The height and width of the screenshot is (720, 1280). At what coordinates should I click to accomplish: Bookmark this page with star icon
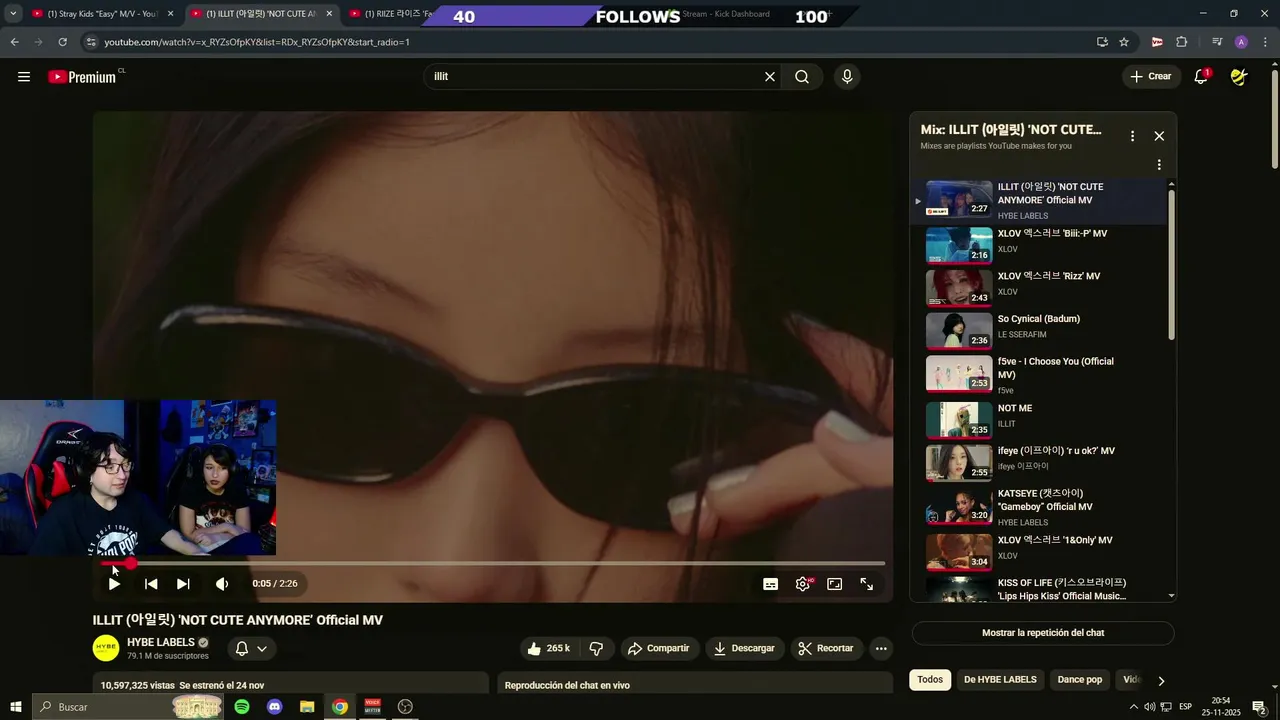[x=1124, y=42]
